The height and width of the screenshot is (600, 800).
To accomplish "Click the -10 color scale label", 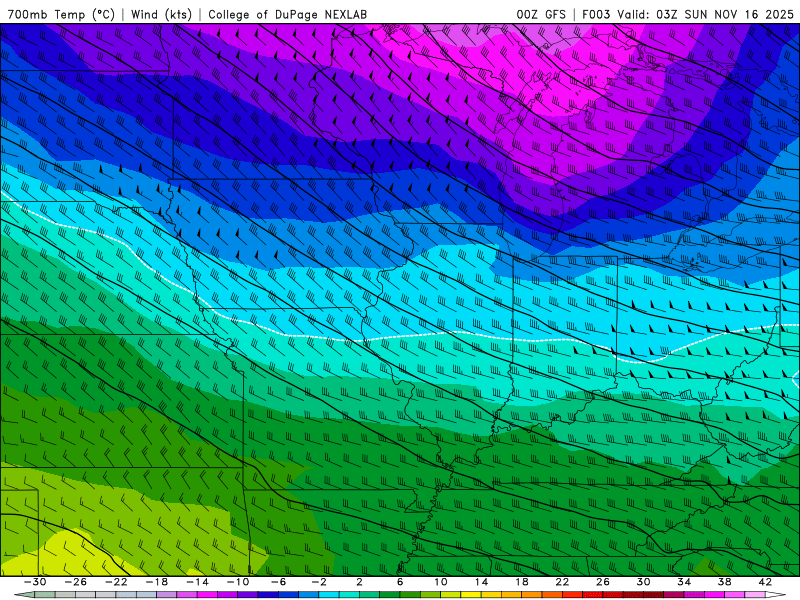I will [x=238, y=582].
